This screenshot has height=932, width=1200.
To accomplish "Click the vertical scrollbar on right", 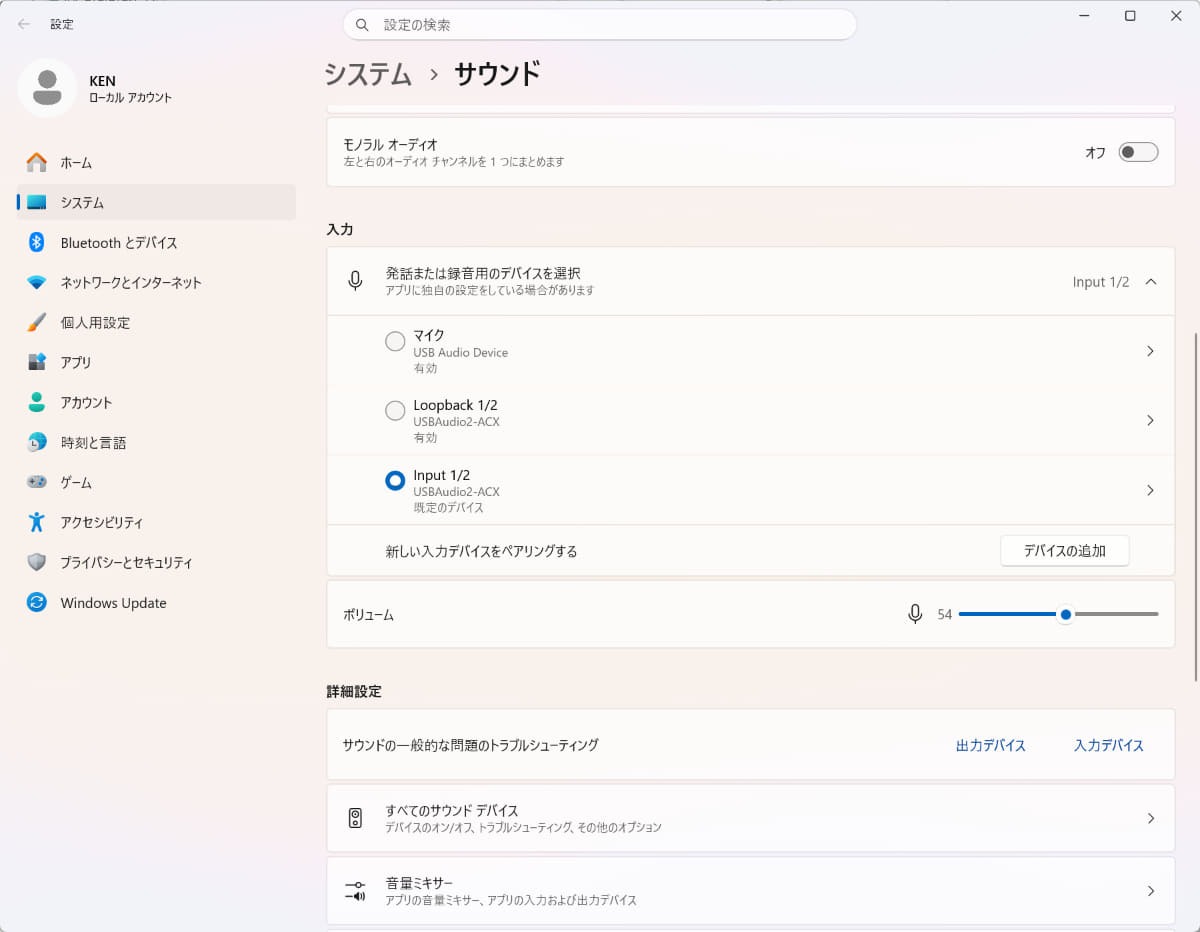I will coord(1195,508).
